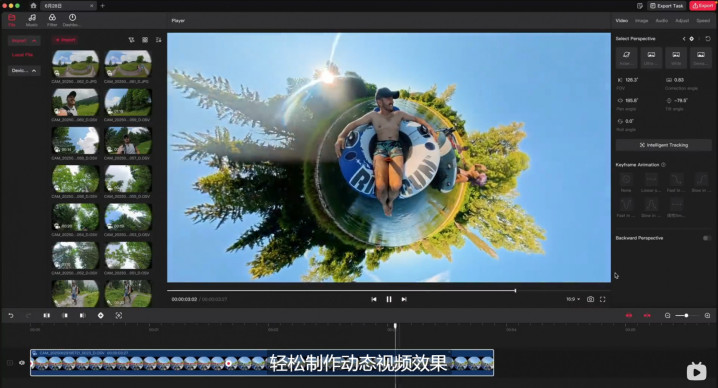
Task: Click the focus frame timeline tool
Action: pyautogui.click(x=119, y=316)
